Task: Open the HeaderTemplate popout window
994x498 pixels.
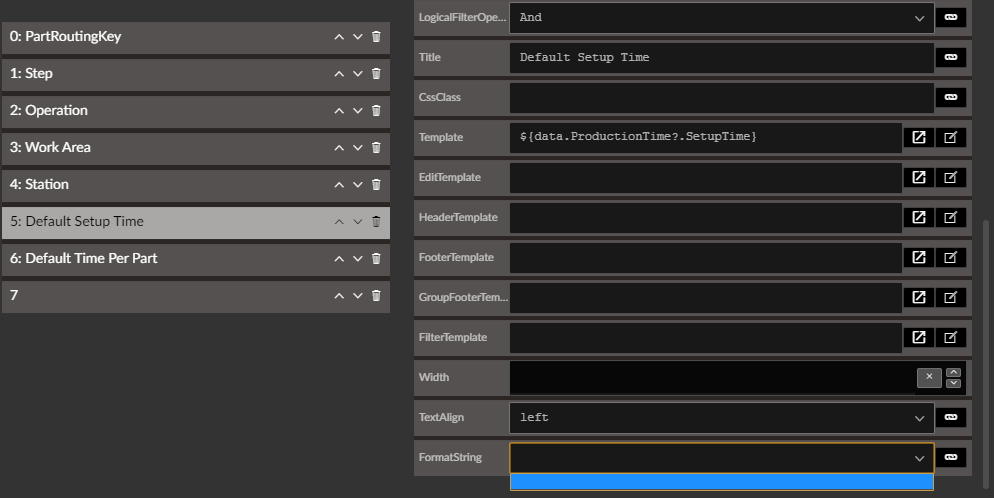Action: [x=919, y=217]
